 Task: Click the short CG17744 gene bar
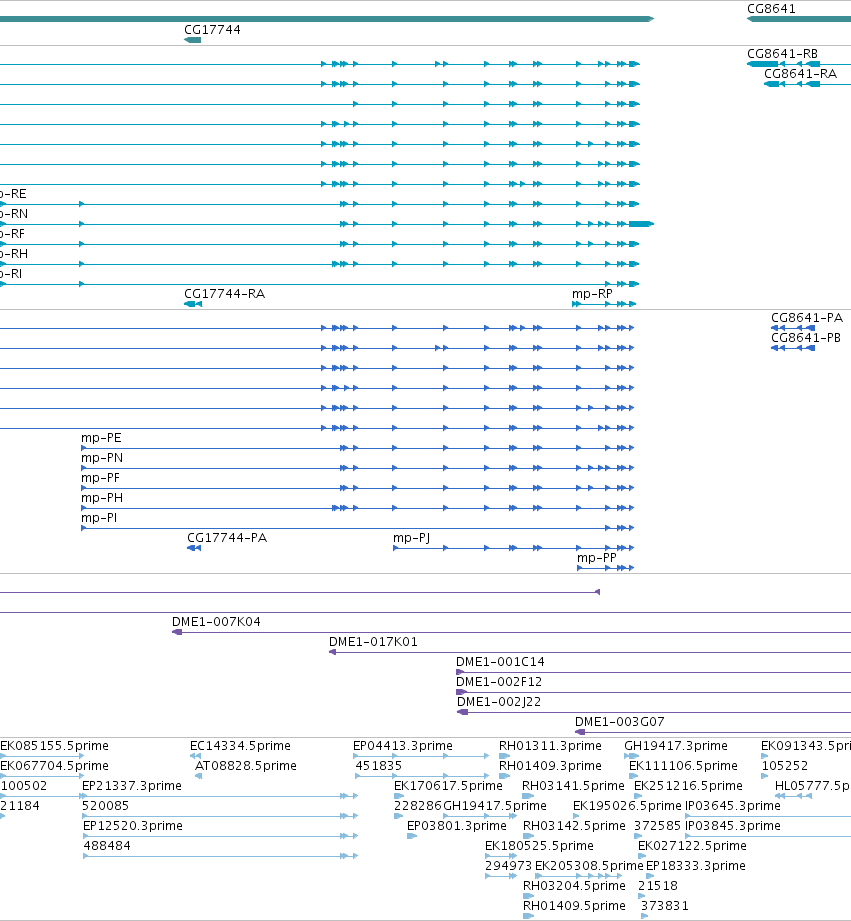(193, 40)
